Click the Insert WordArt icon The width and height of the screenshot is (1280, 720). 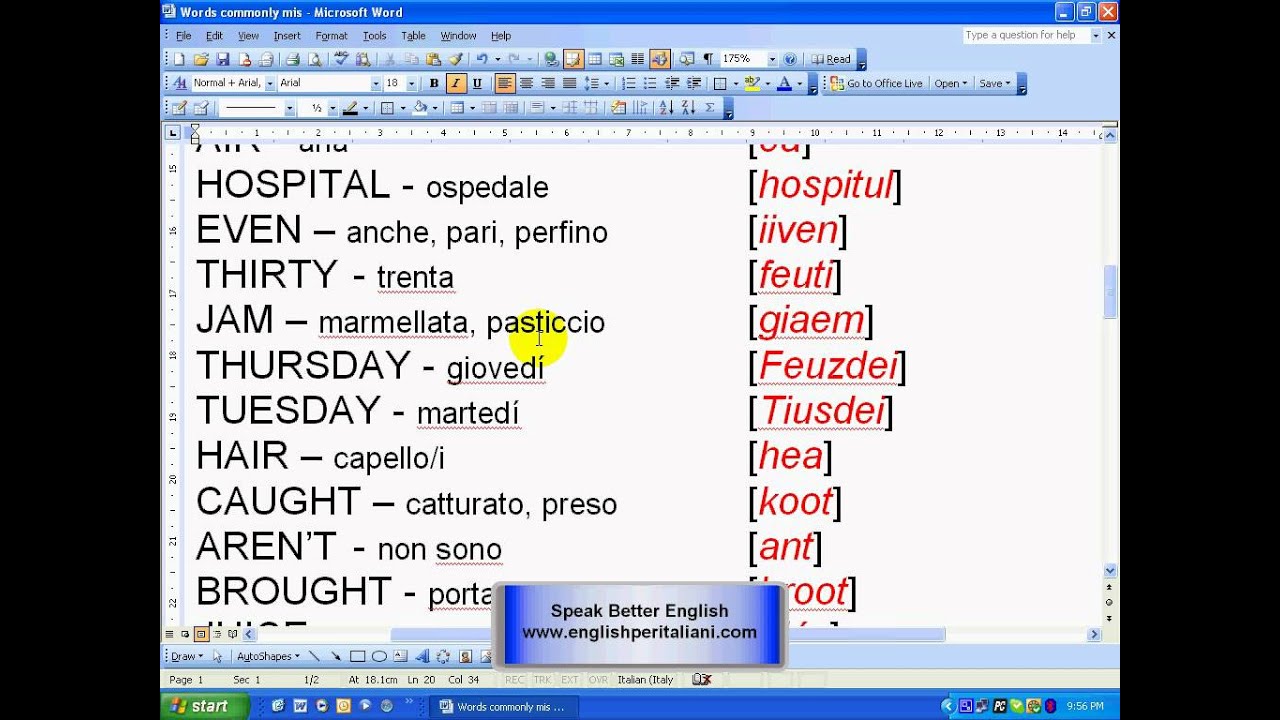pos(421,656)
